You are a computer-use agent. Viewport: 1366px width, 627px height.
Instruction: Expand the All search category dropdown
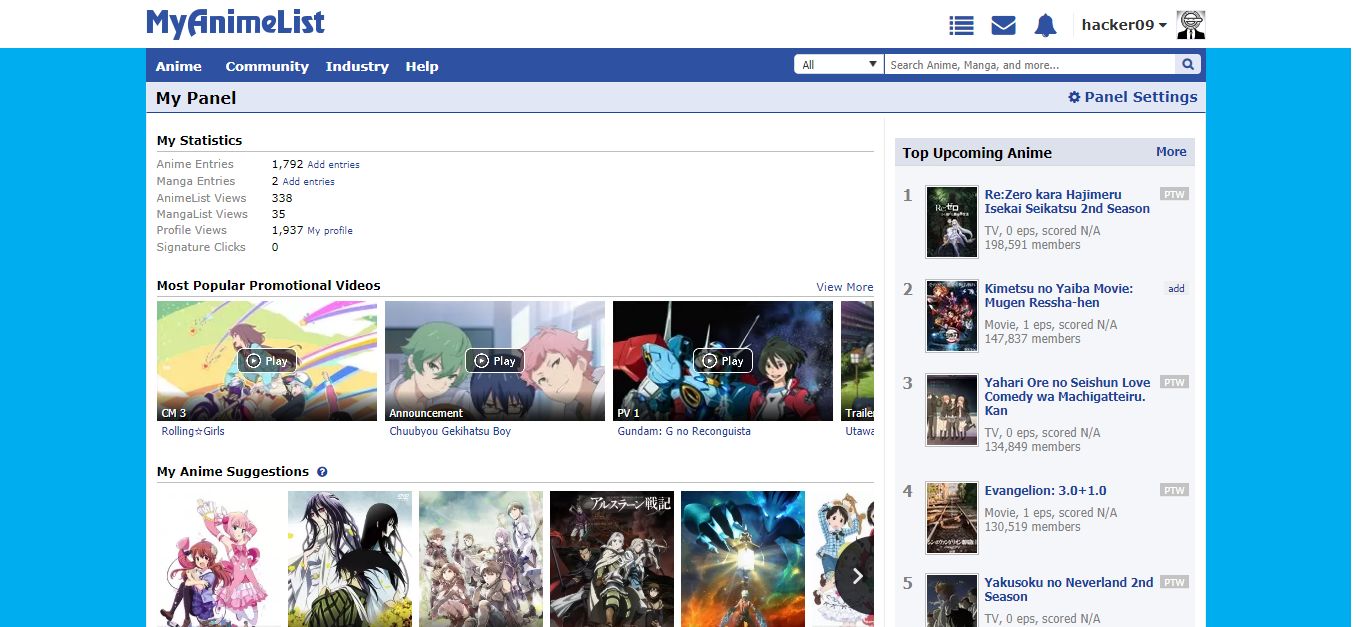point(839,65)
